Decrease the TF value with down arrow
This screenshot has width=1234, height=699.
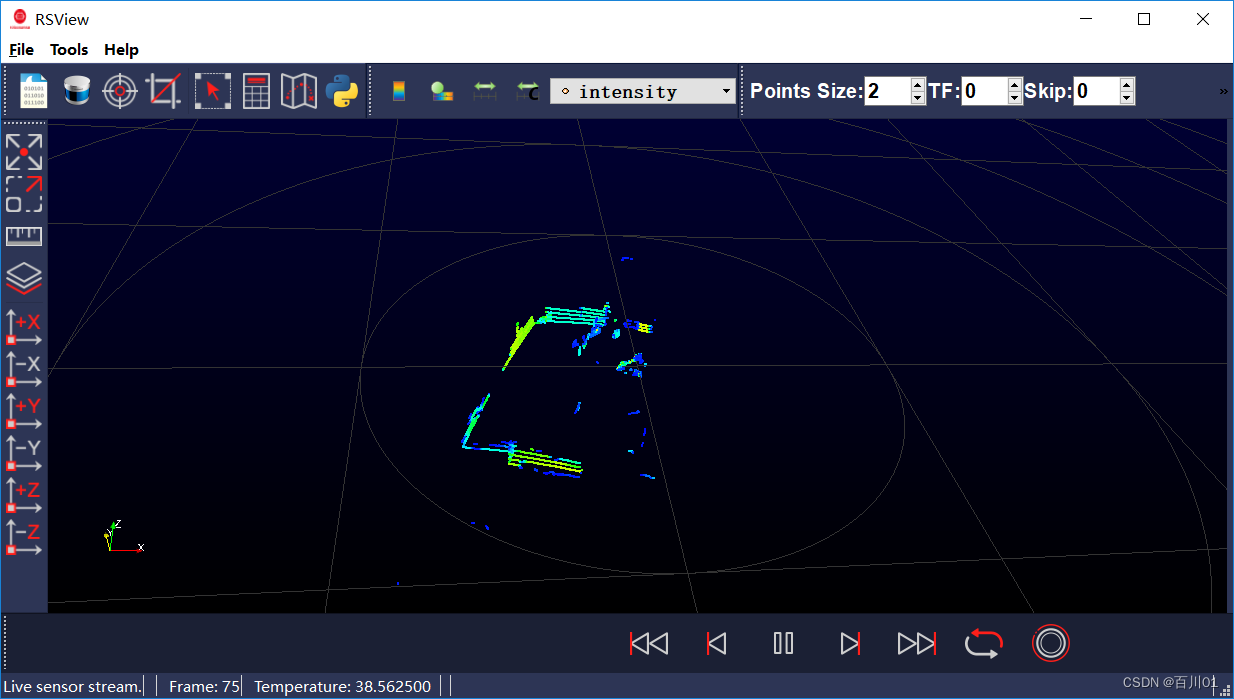coord(1015,98)
